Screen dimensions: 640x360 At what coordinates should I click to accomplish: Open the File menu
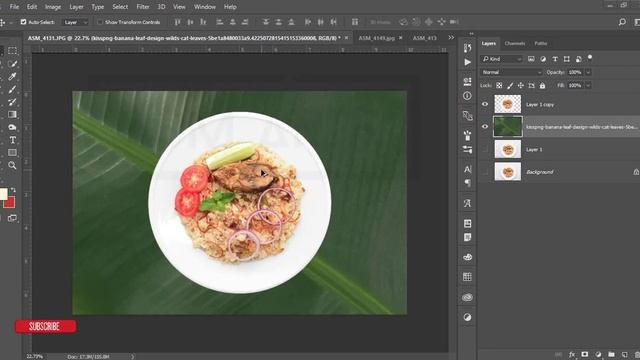coord(14,7)
